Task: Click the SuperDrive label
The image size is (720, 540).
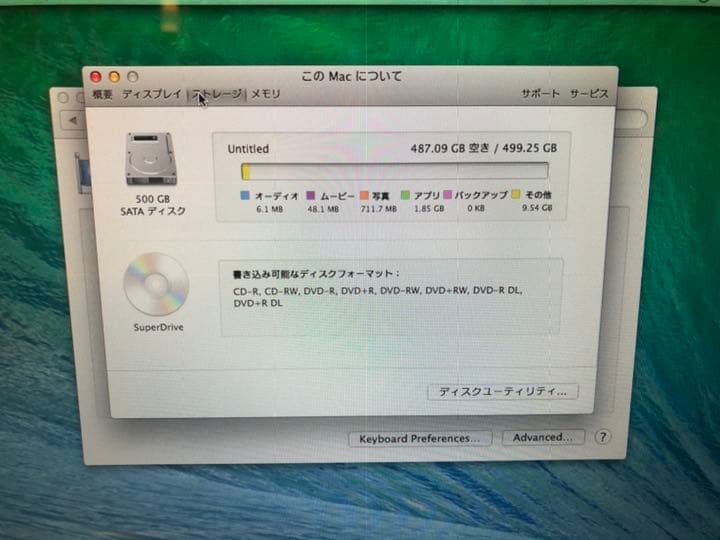Action: (x=158, y=327)
